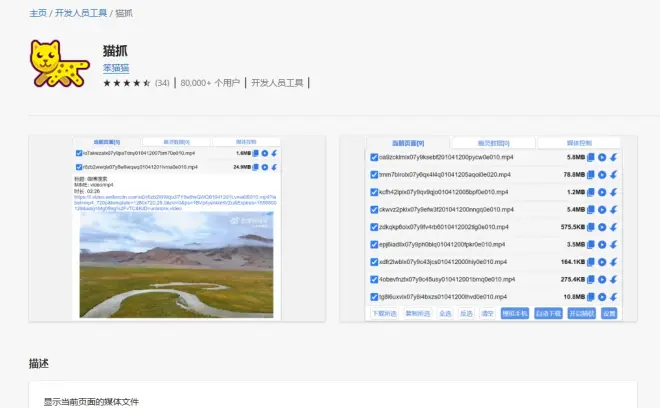Click the copy icon for the 575.5KB file

pos(591,228)
